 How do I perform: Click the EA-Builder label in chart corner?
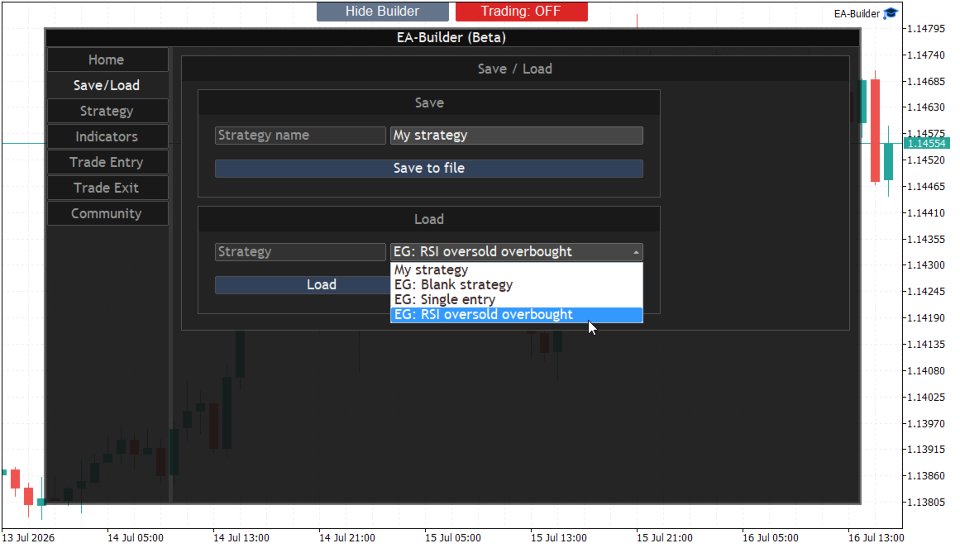[857, 13]
